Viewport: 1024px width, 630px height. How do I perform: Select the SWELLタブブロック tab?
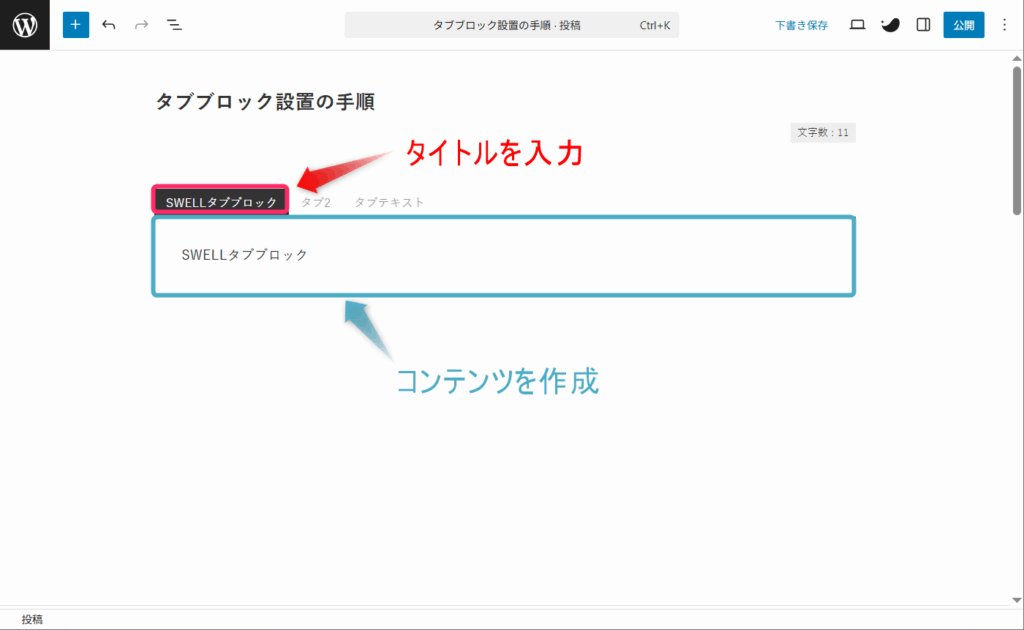pos(221,202)
